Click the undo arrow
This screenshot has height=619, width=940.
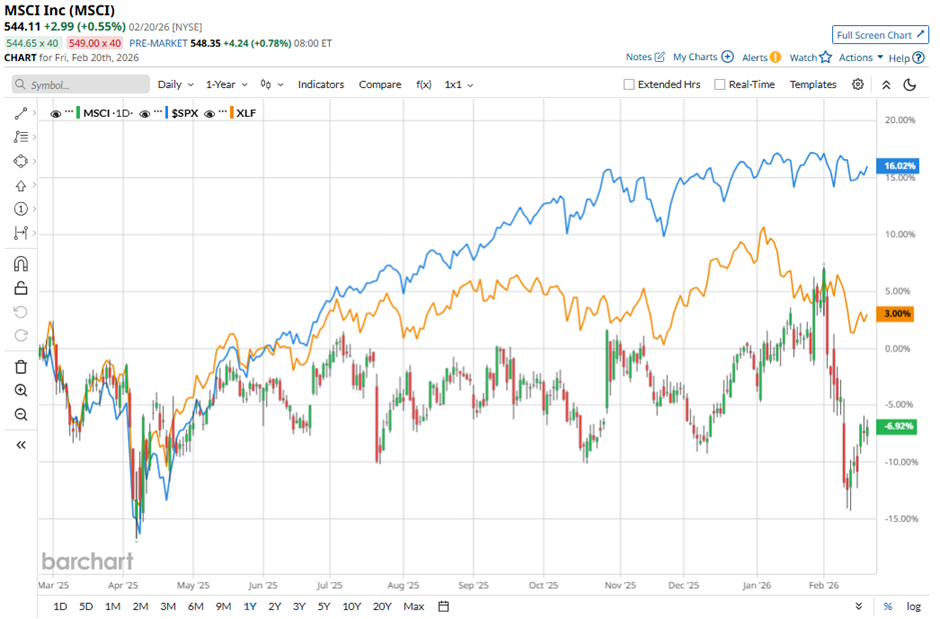[20, 312]
